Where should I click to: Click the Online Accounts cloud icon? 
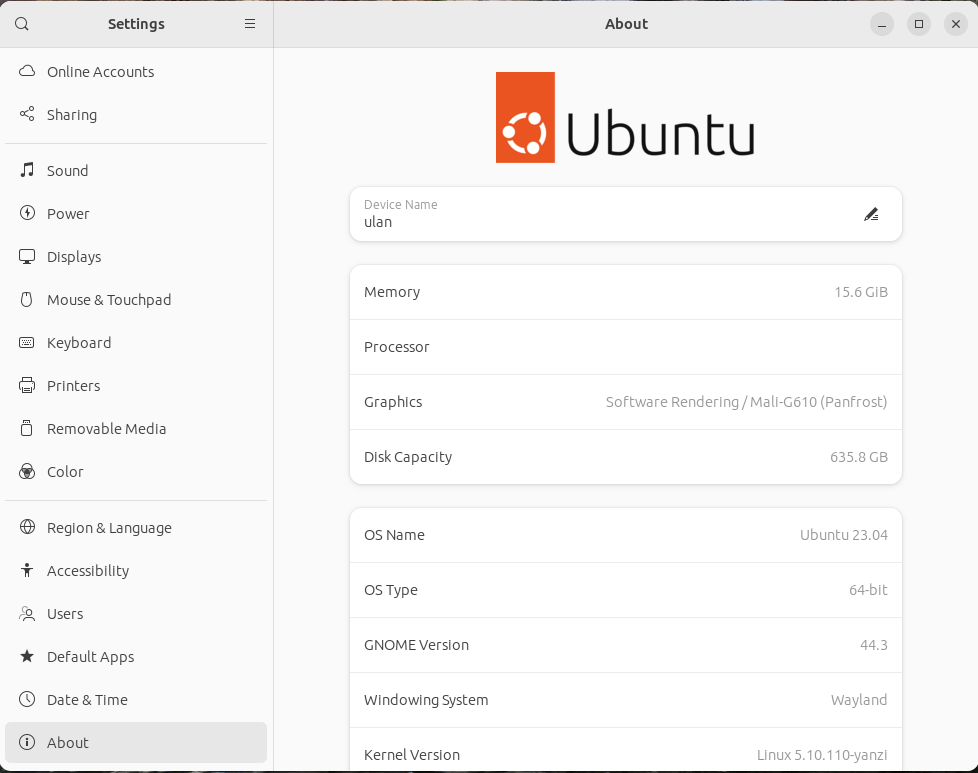click(27, 71)
